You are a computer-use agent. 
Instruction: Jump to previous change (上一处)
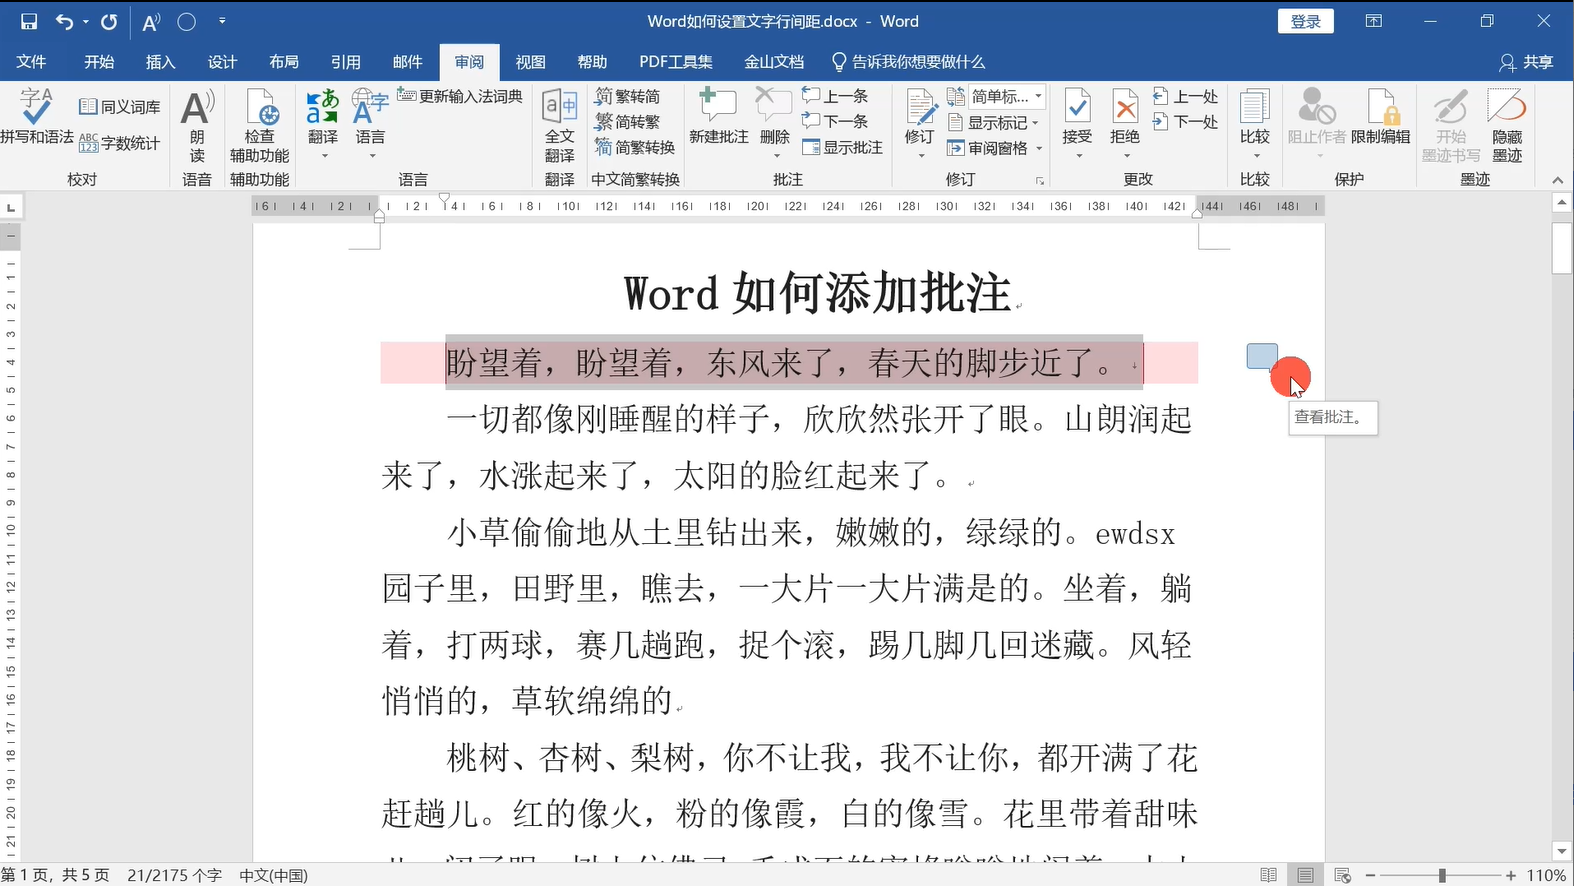(x=1186, y=96)
